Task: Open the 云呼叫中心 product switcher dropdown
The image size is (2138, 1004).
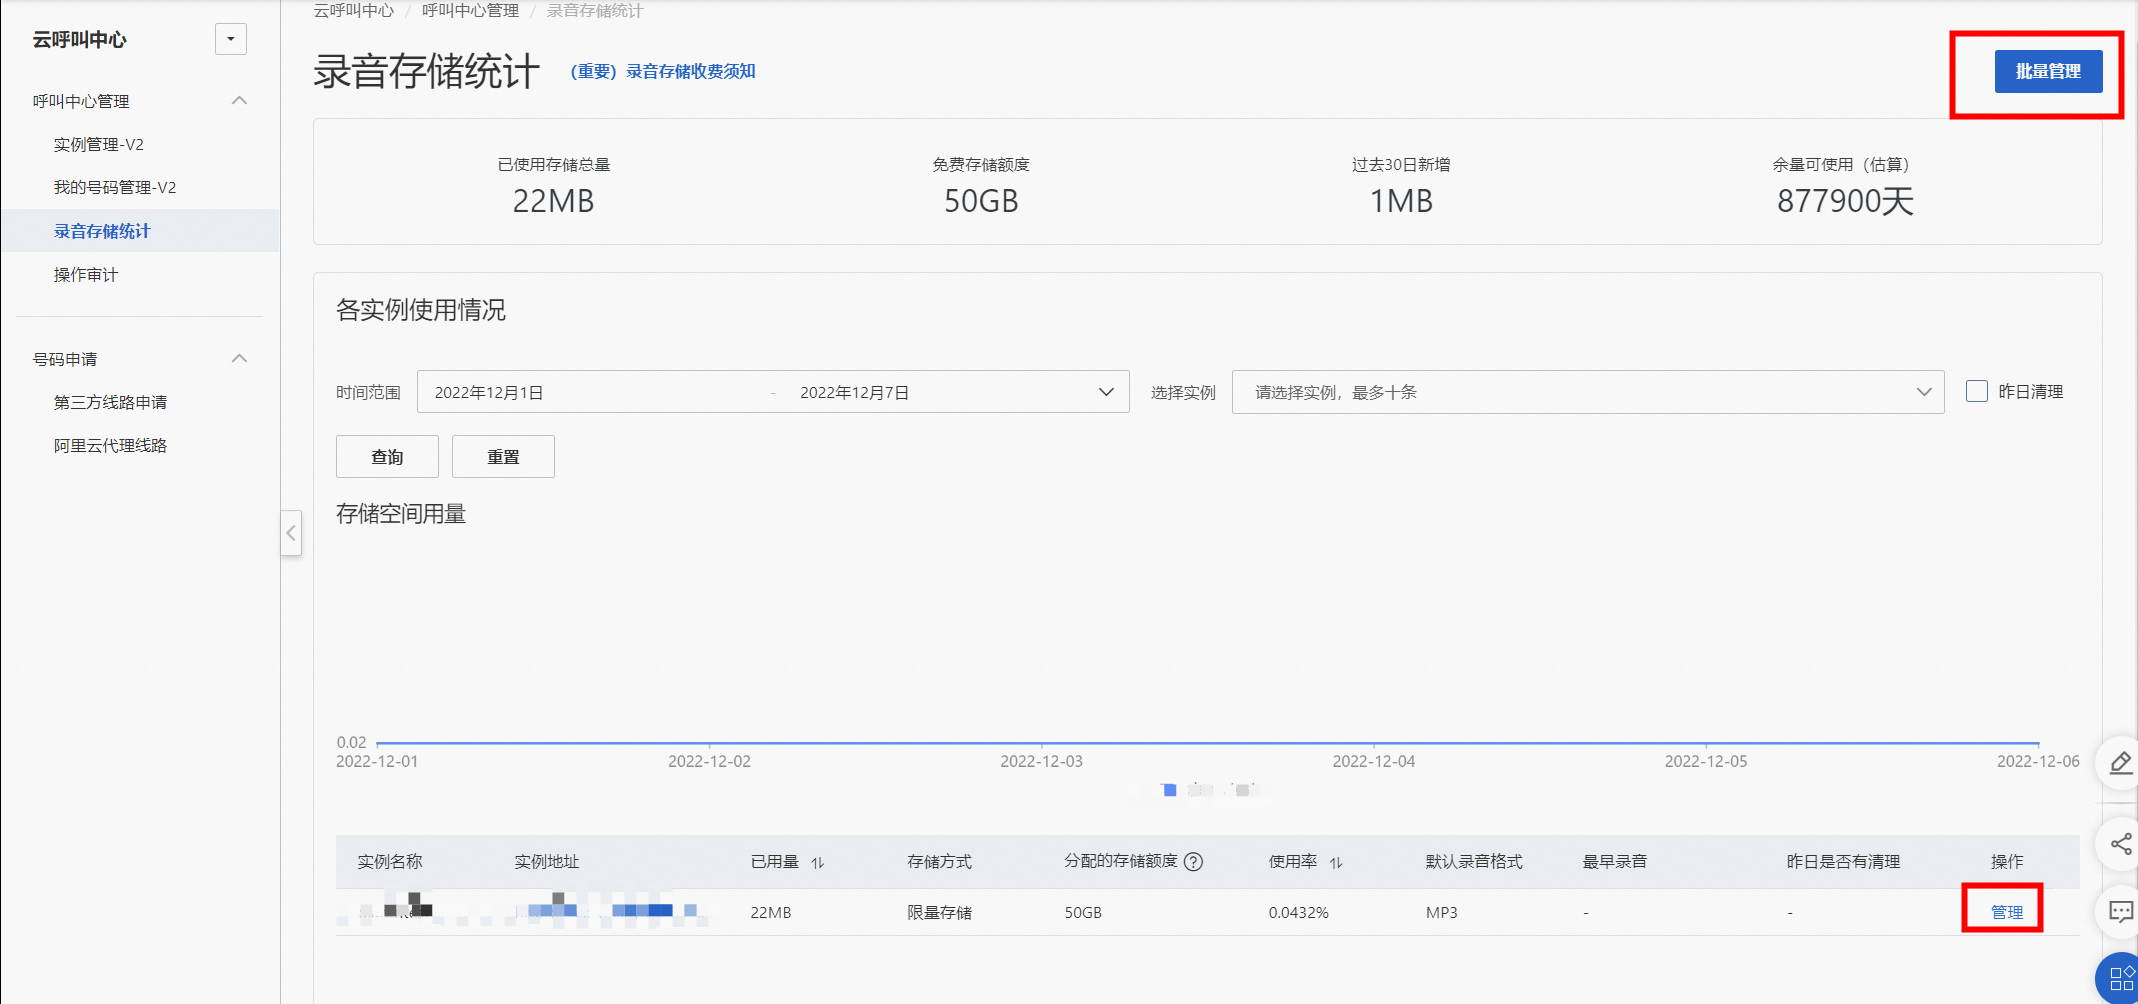Action: pos(231,39)
